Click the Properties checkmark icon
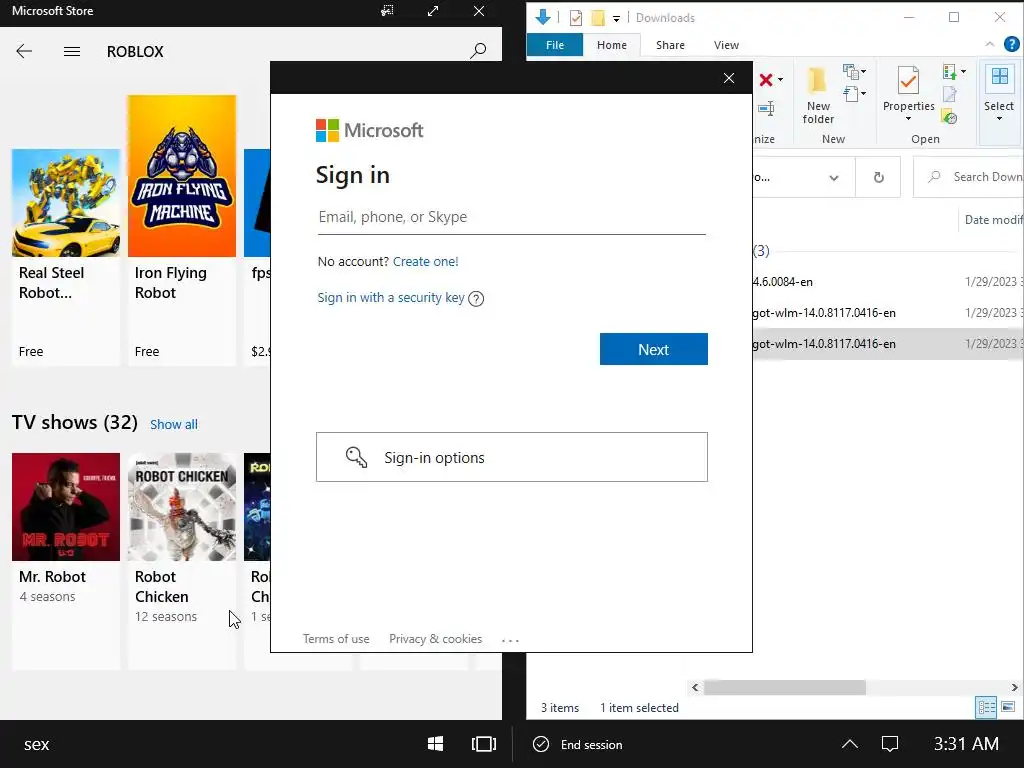Image resolution: width=1024 pixels, height=768 pixels. click(x=908, y=80)
